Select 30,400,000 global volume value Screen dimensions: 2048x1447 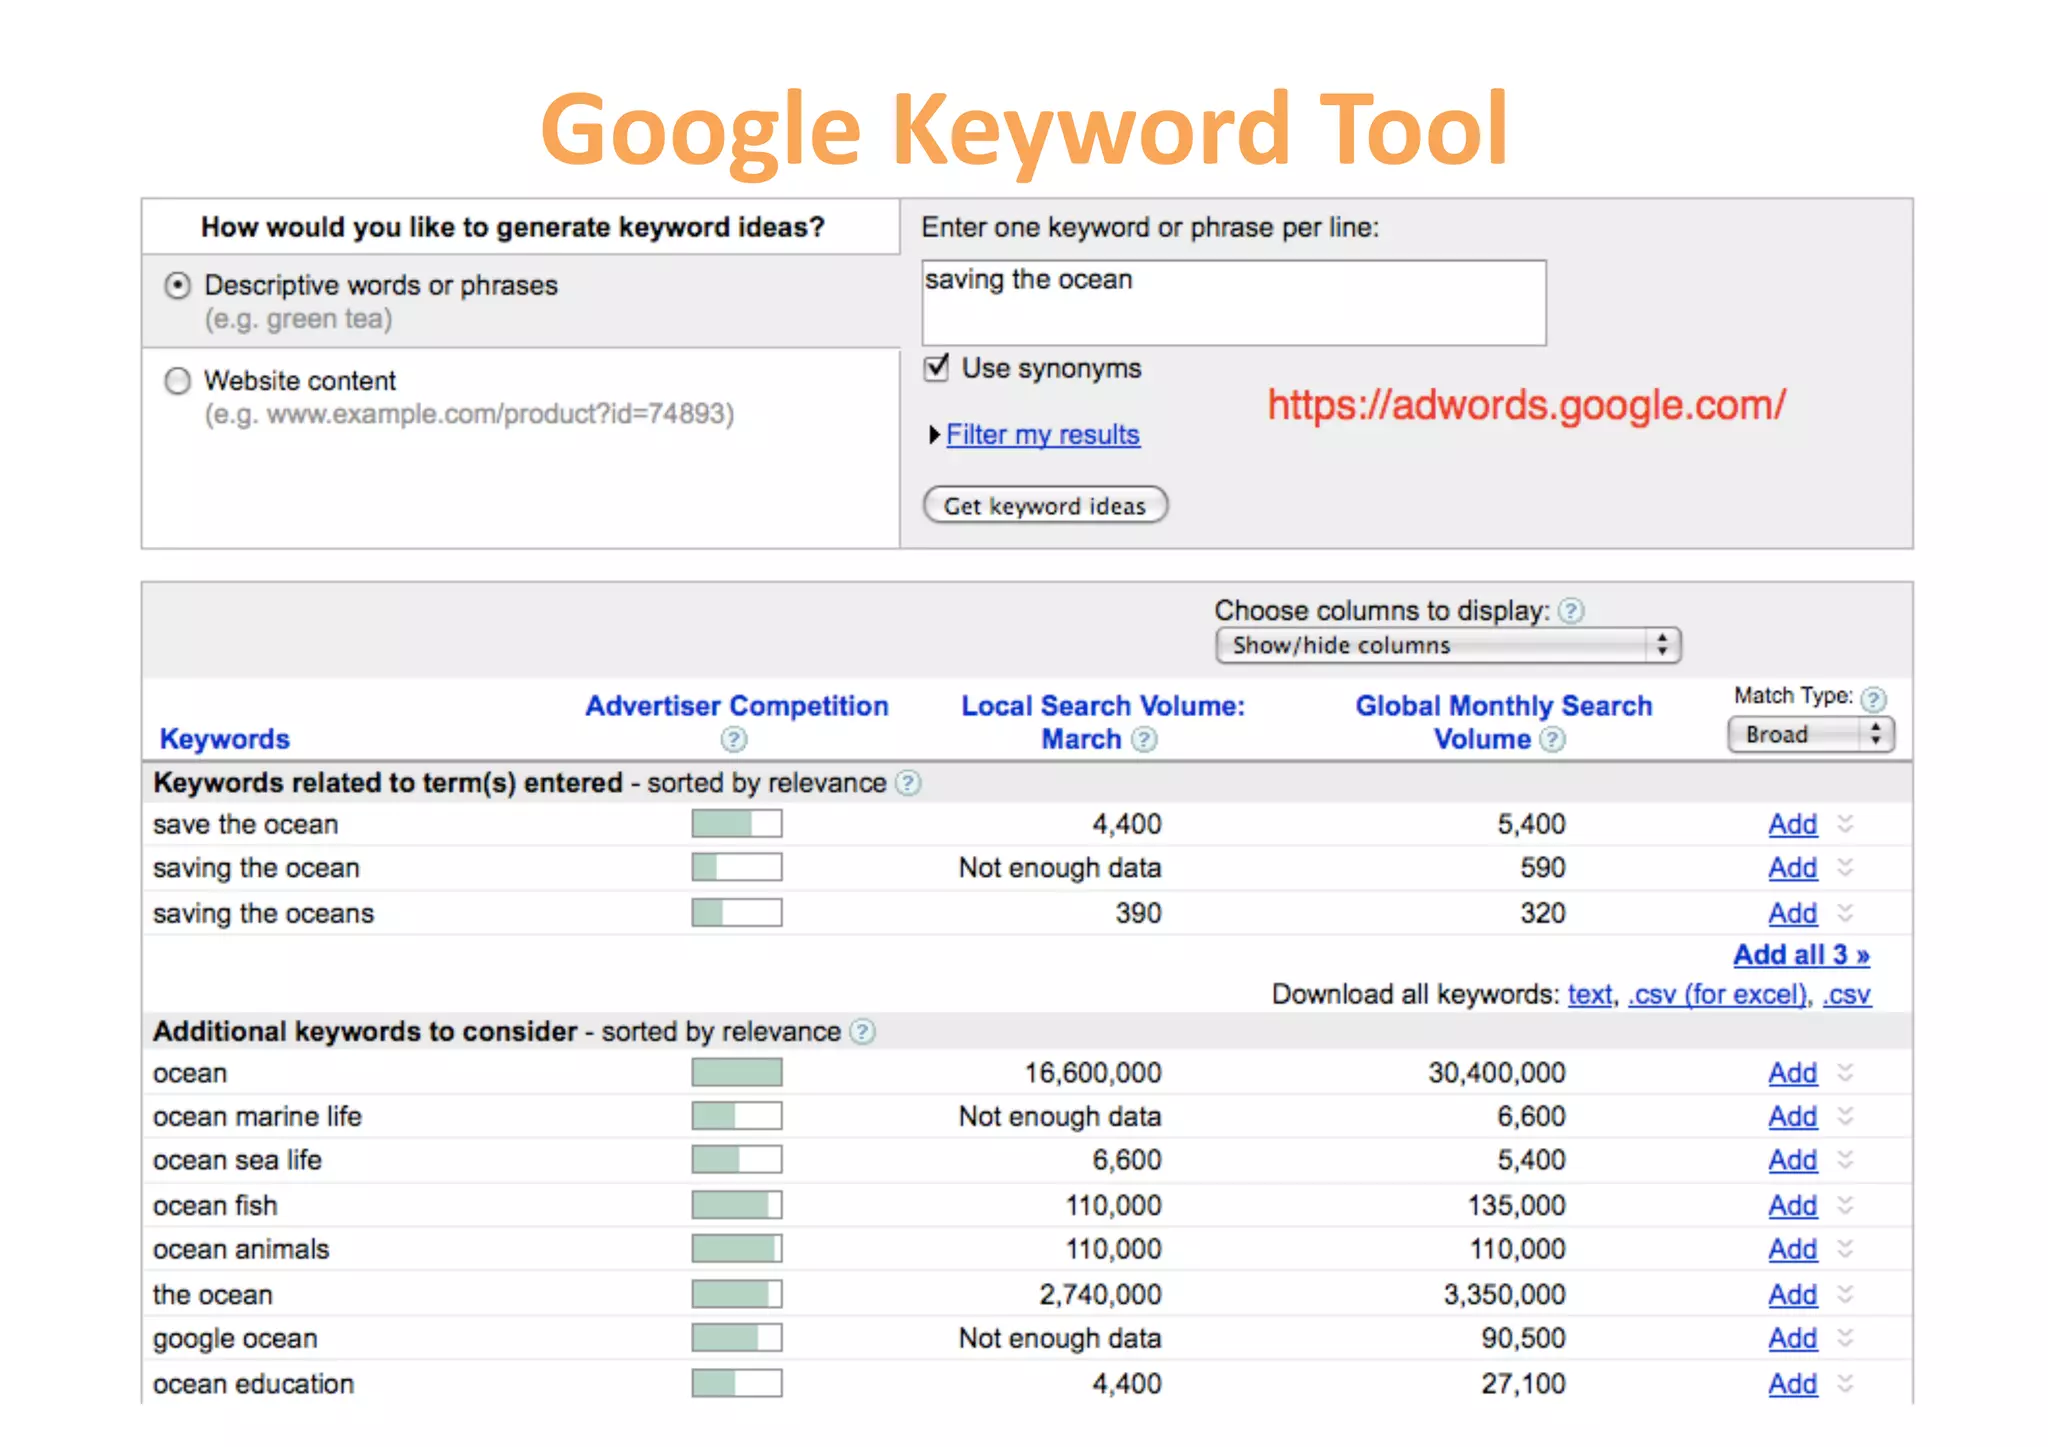tap(1496, 1073)
